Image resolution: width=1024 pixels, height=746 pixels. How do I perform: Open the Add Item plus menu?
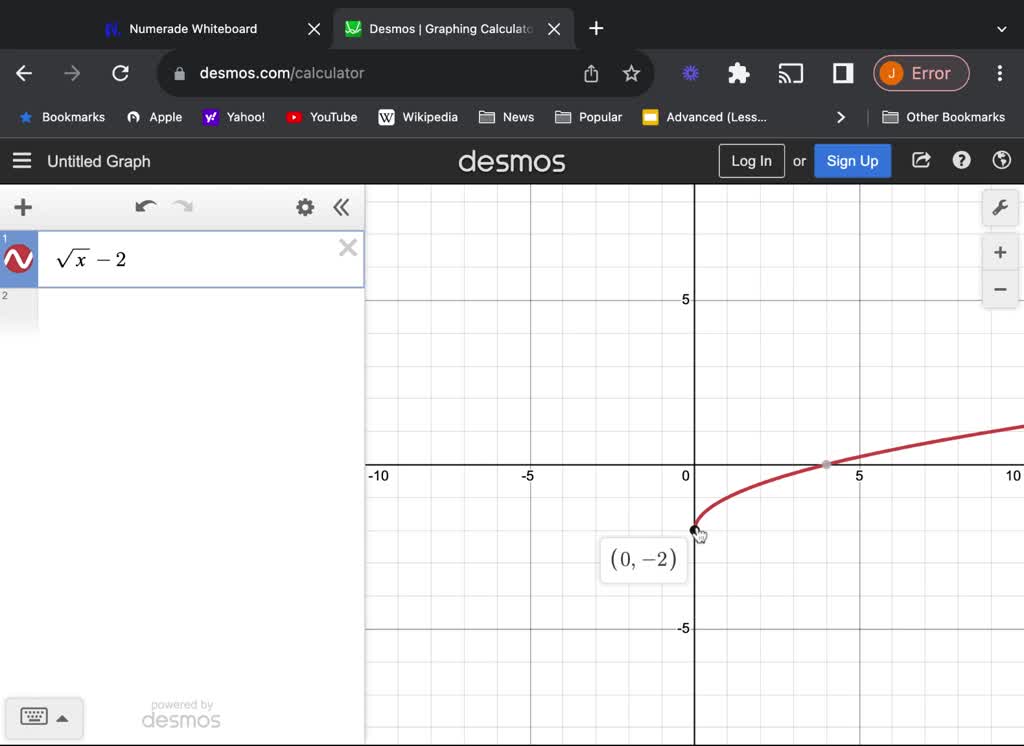[23, 207]
